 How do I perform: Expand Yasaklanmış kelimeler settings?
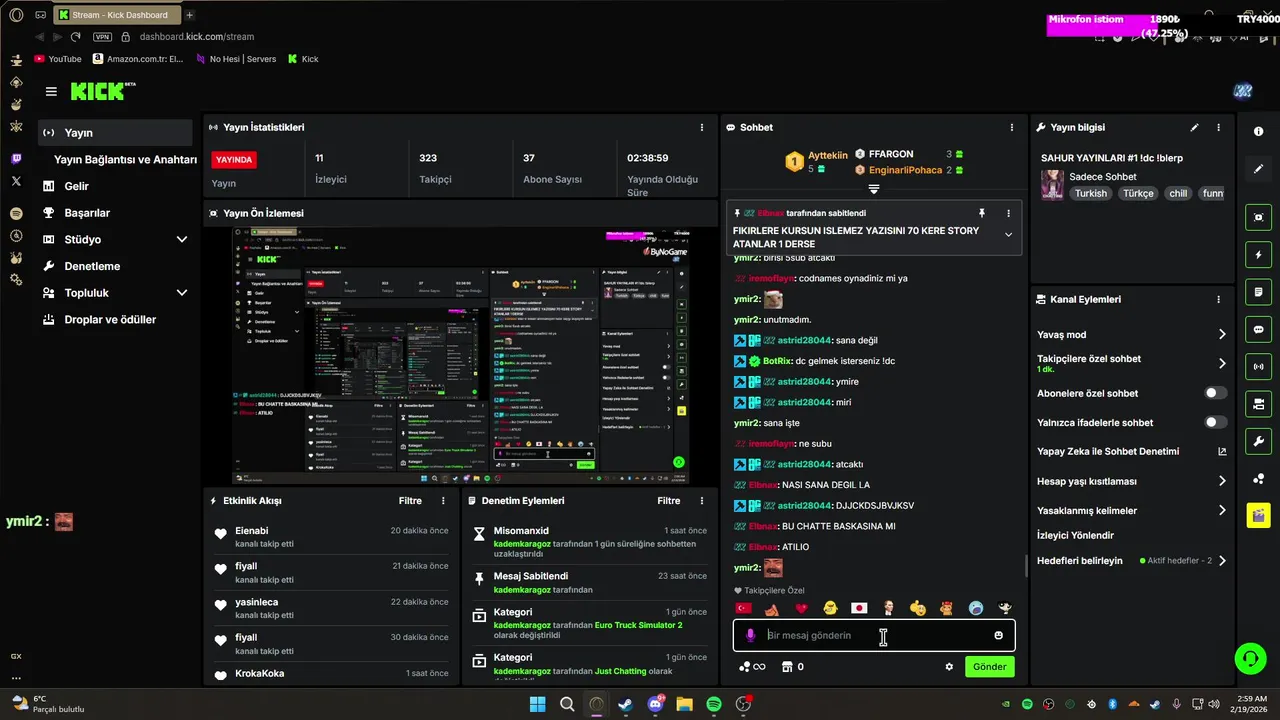(x=1222, y=510)
